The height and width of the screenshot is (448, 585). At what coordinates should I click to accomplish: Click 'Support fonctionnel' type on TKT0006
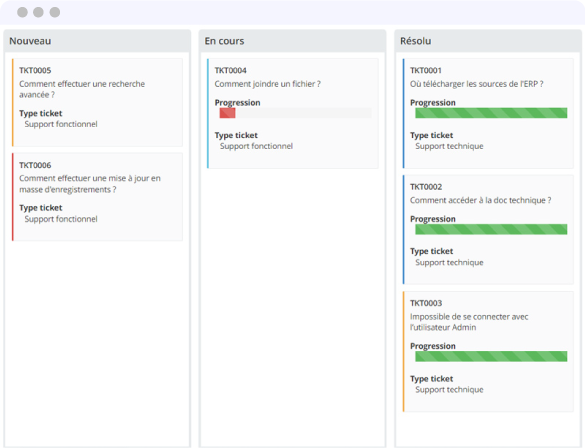pos(61,219)
